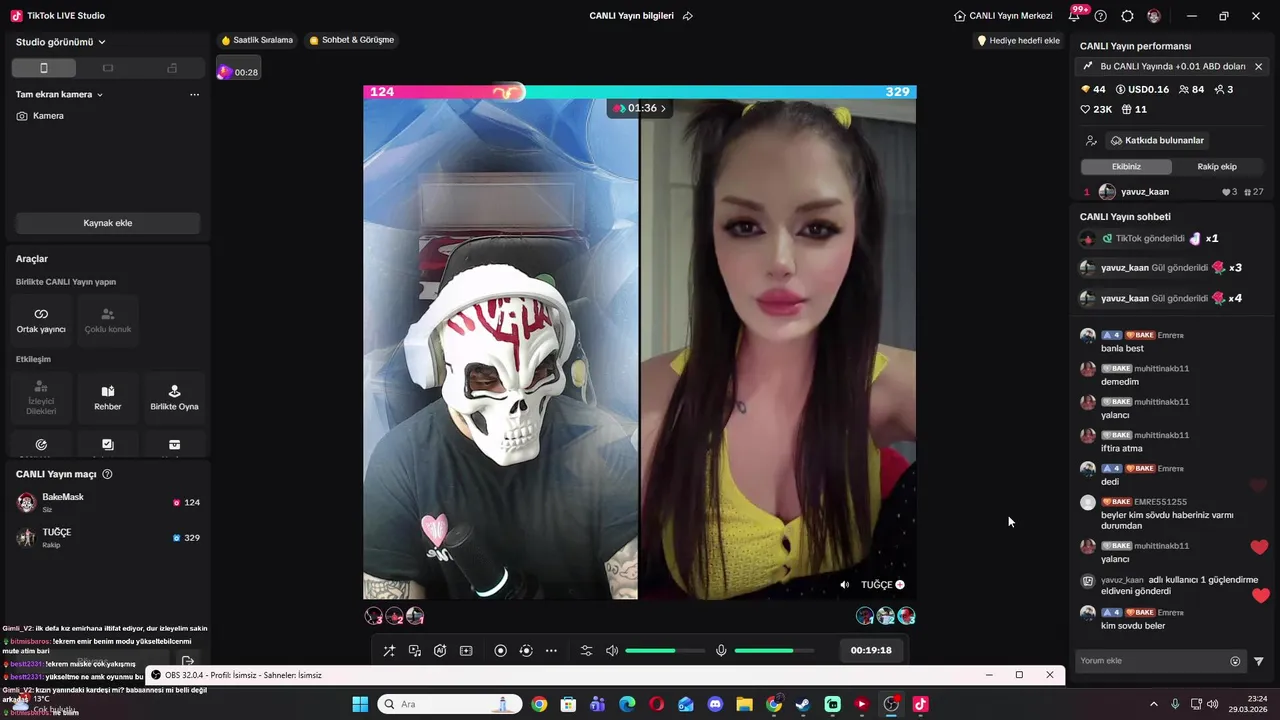Click the Katkıda bulunanlar button
Image resolution: width=1280 pixels, height=720 pixels.
1157,140
